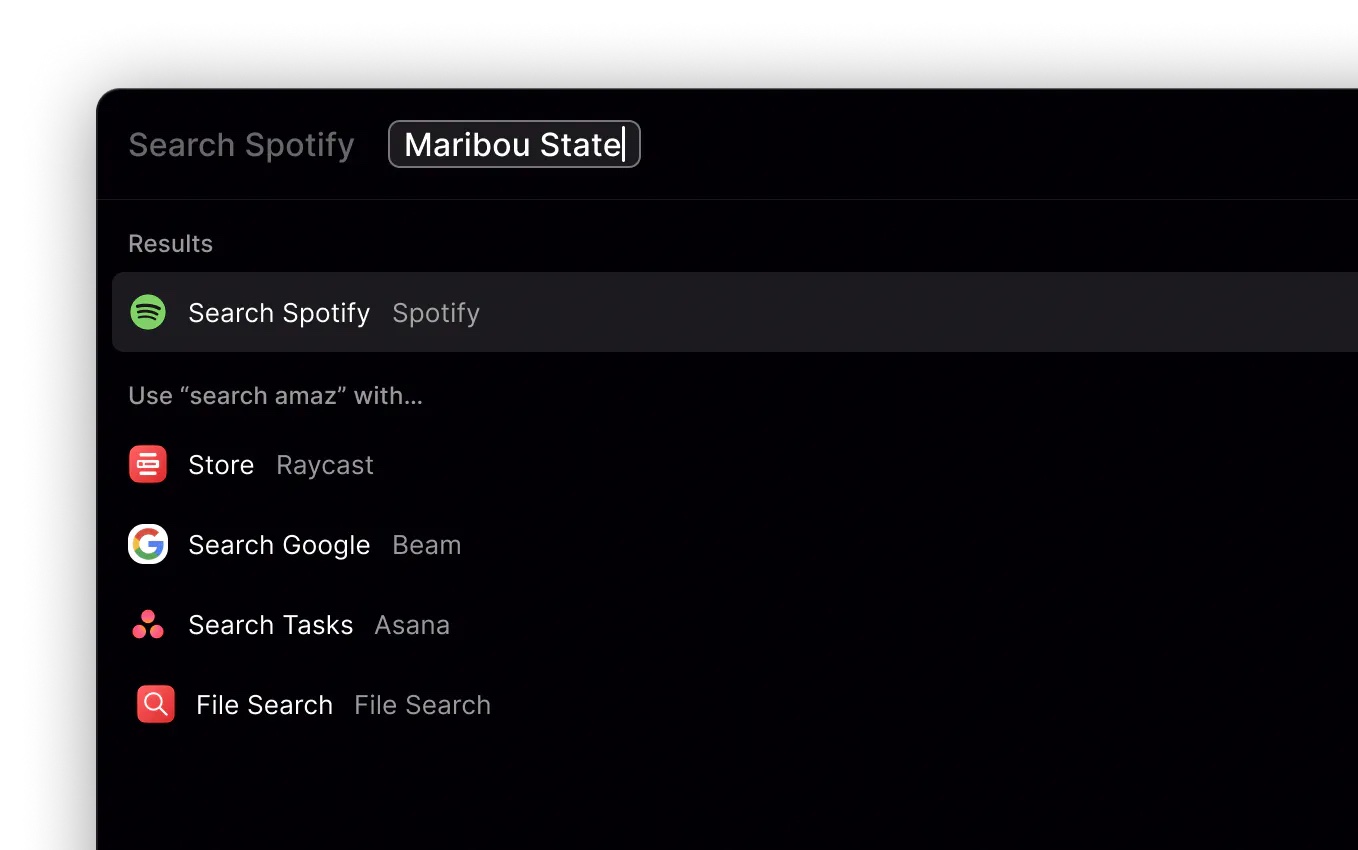Click the colorful Google G icon
1358x850 pixels.
(148, 544)
